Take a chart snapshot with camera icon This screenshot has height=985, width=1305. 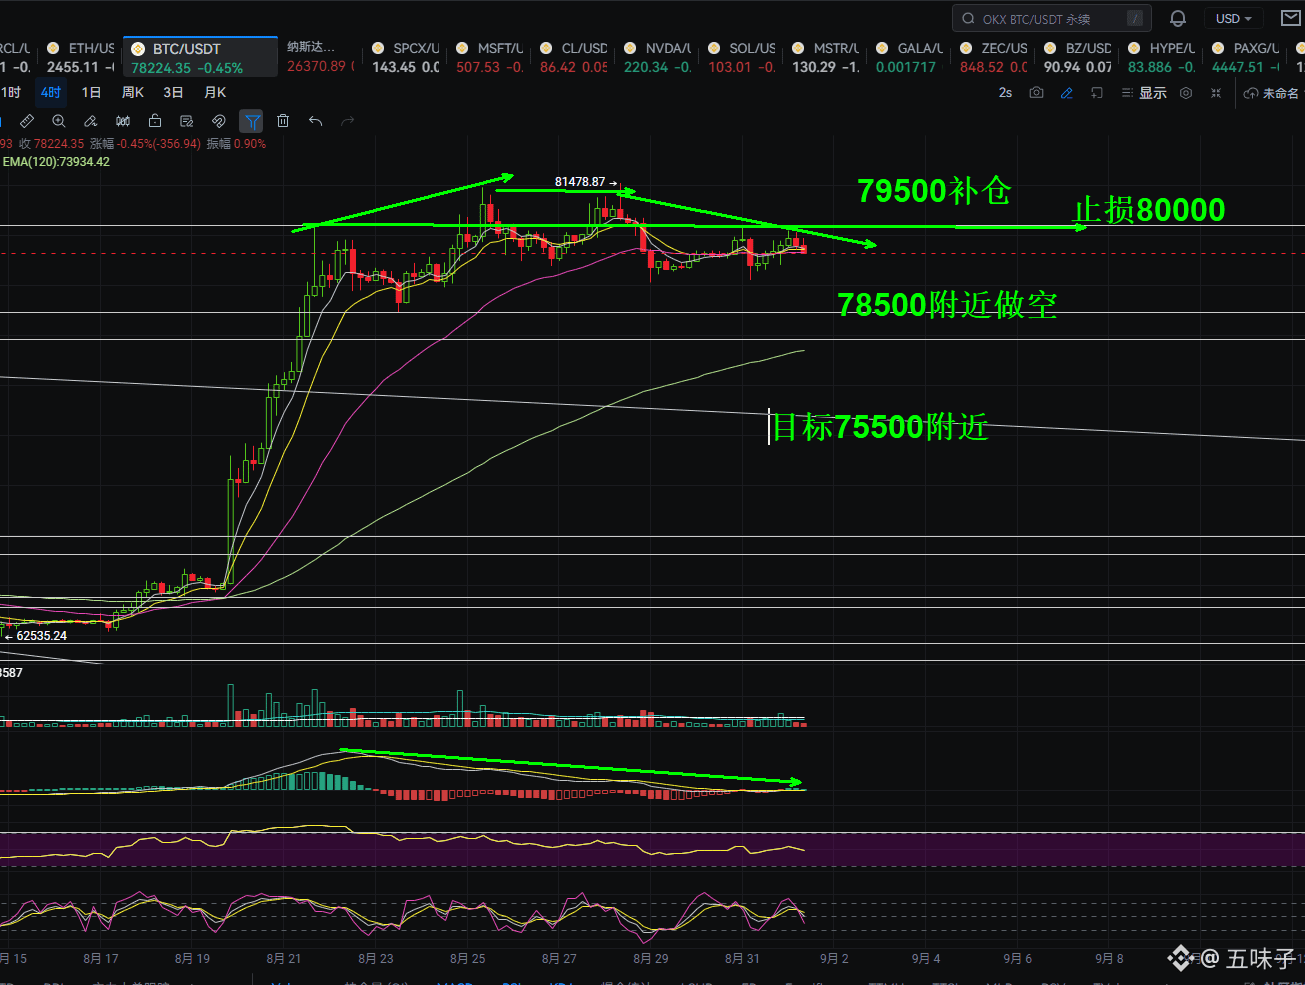click(x=1036, y=93)
